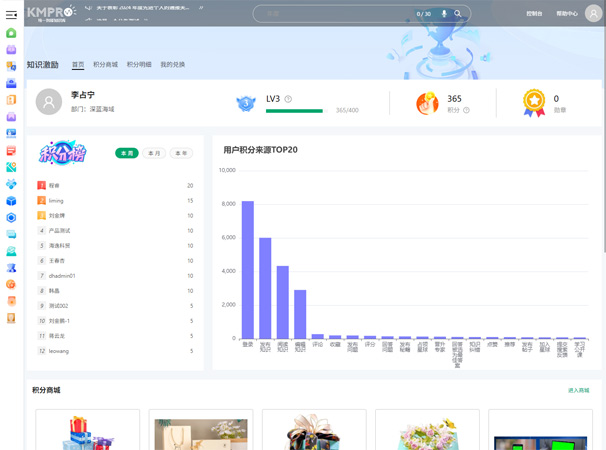Open the 积分商城 tab
Viewport: 606px width, 450px height.
[x=105, y=64]
